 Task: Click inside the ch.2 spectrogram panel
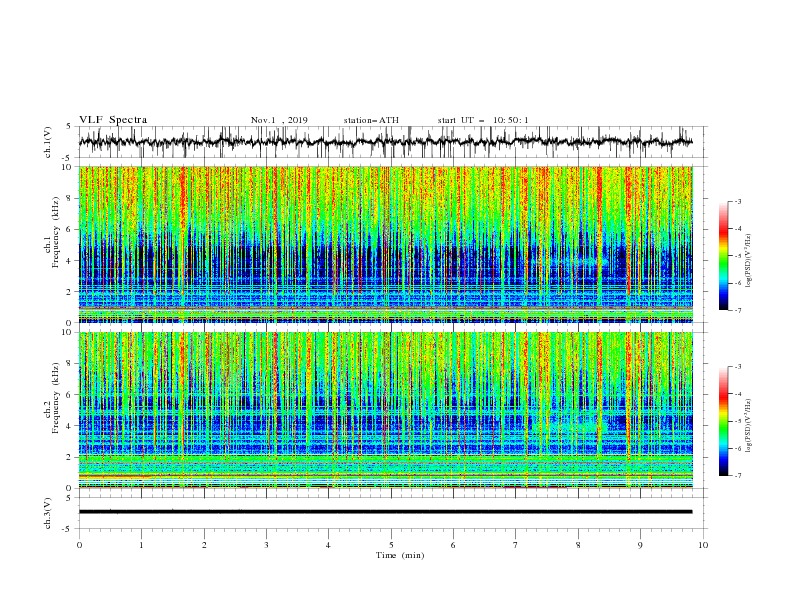(385, 410)
